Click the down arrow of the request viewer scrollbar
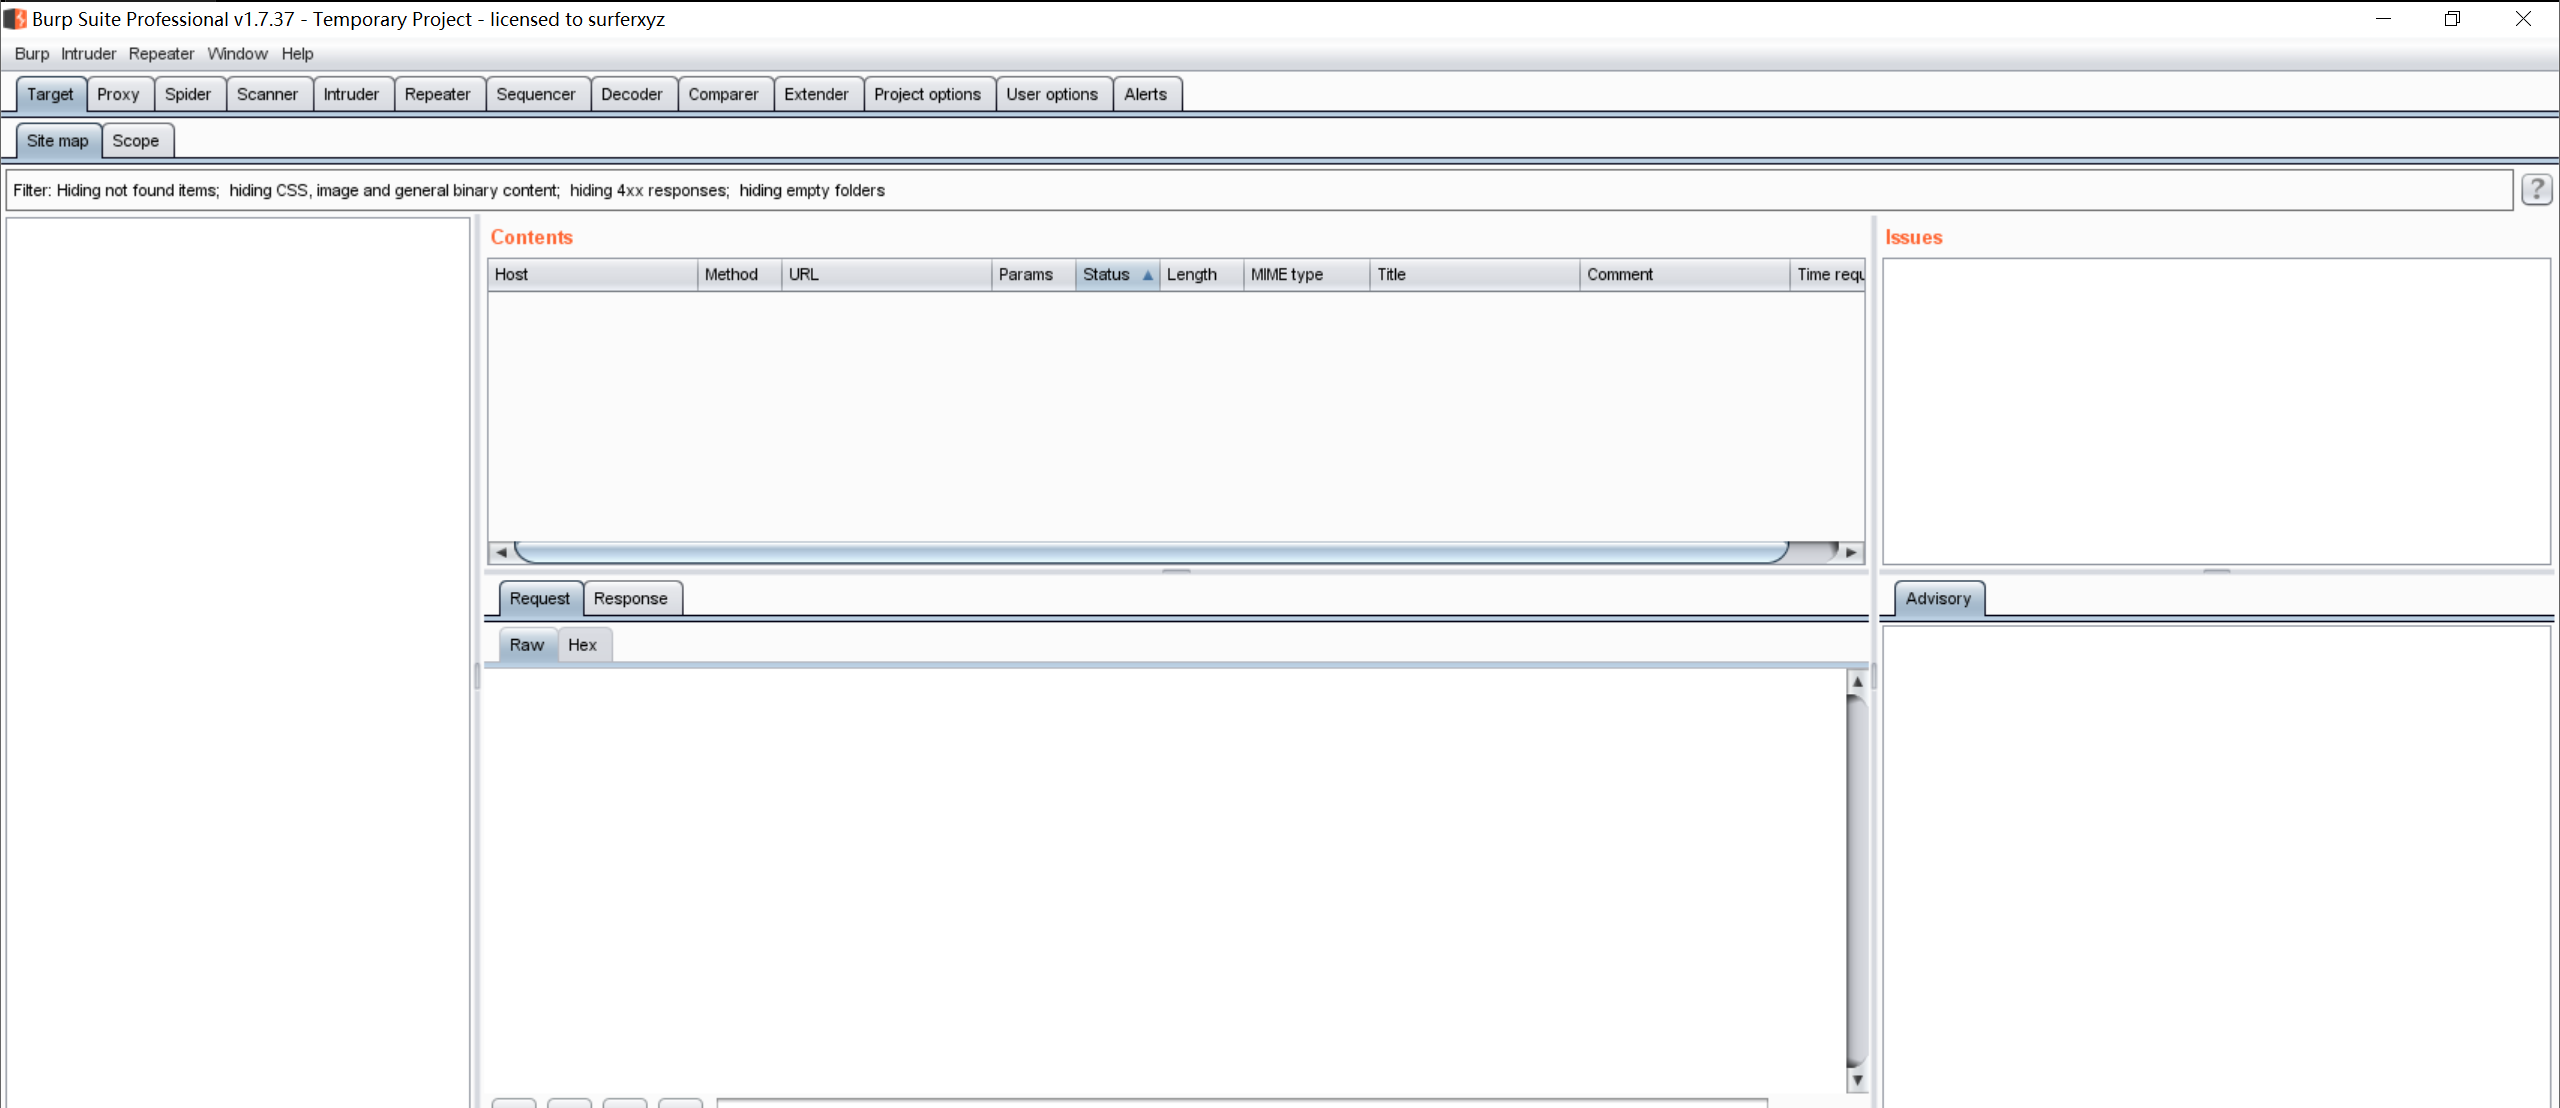This screenshot has height=1108, width=2560. click(x=1857, y=1080)
